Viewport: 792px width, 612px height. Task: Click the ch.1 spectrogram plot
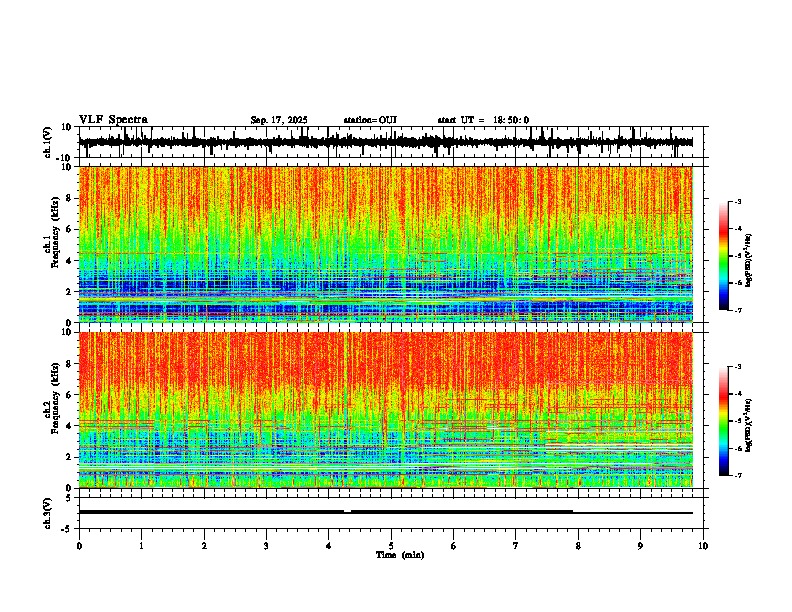click(386, 244)
